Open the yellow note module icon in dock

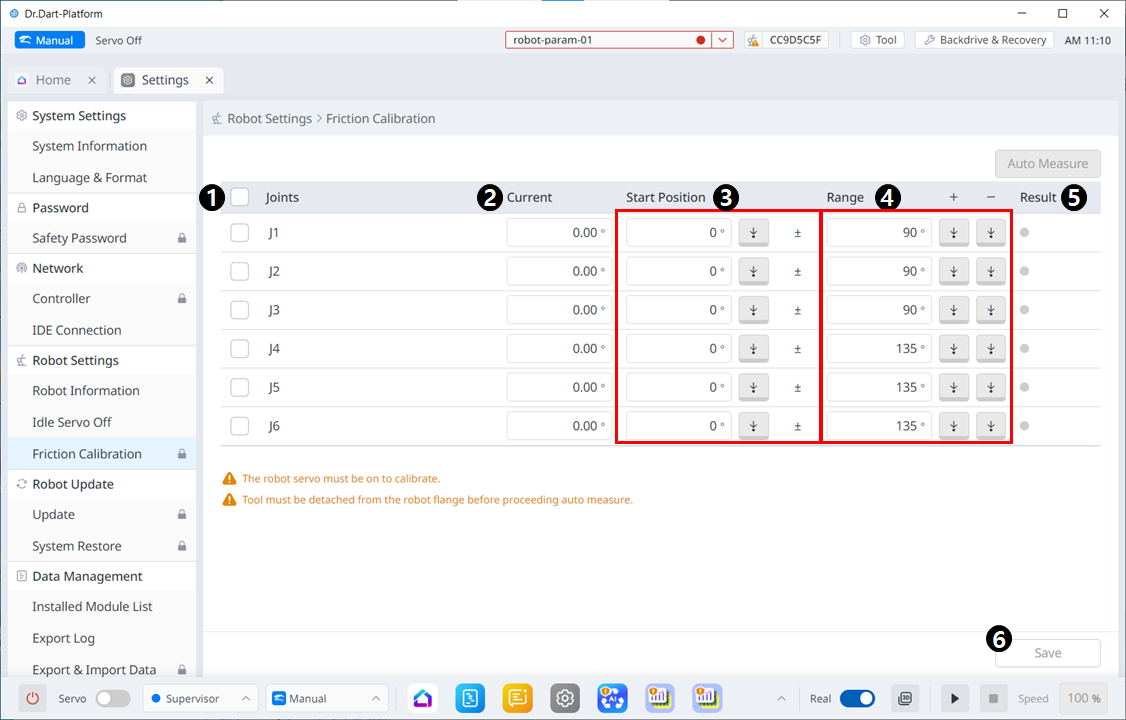click(x=517, y=698)
